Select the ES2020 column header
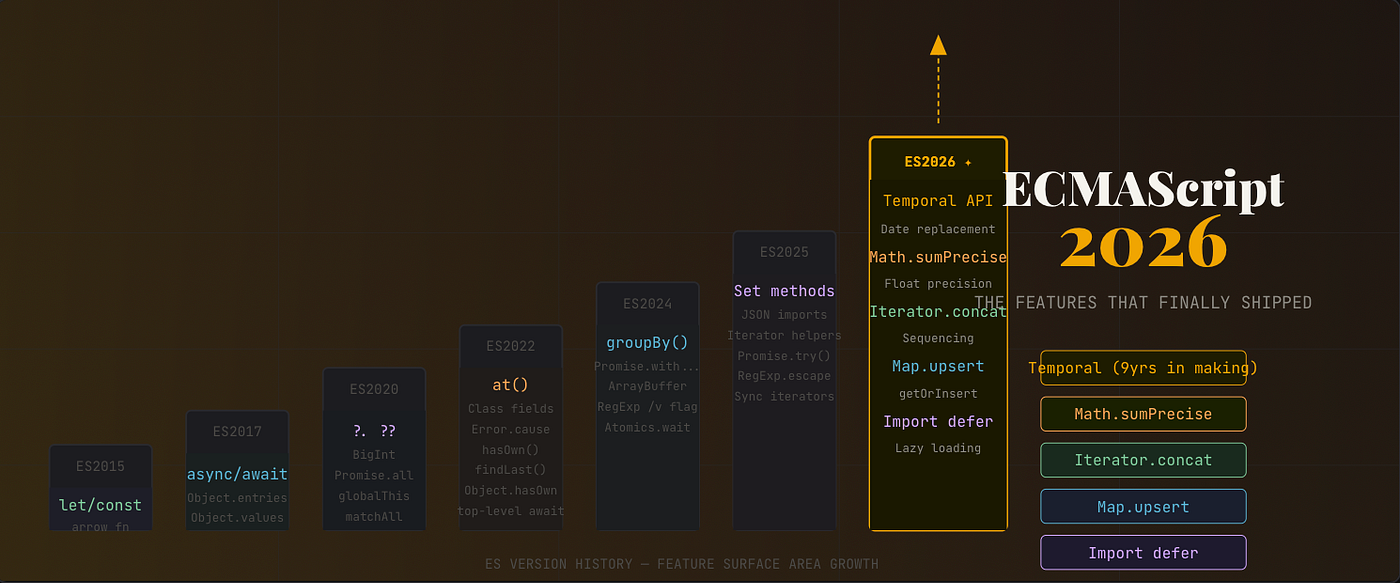1400x583 pixels. (374, 389)
